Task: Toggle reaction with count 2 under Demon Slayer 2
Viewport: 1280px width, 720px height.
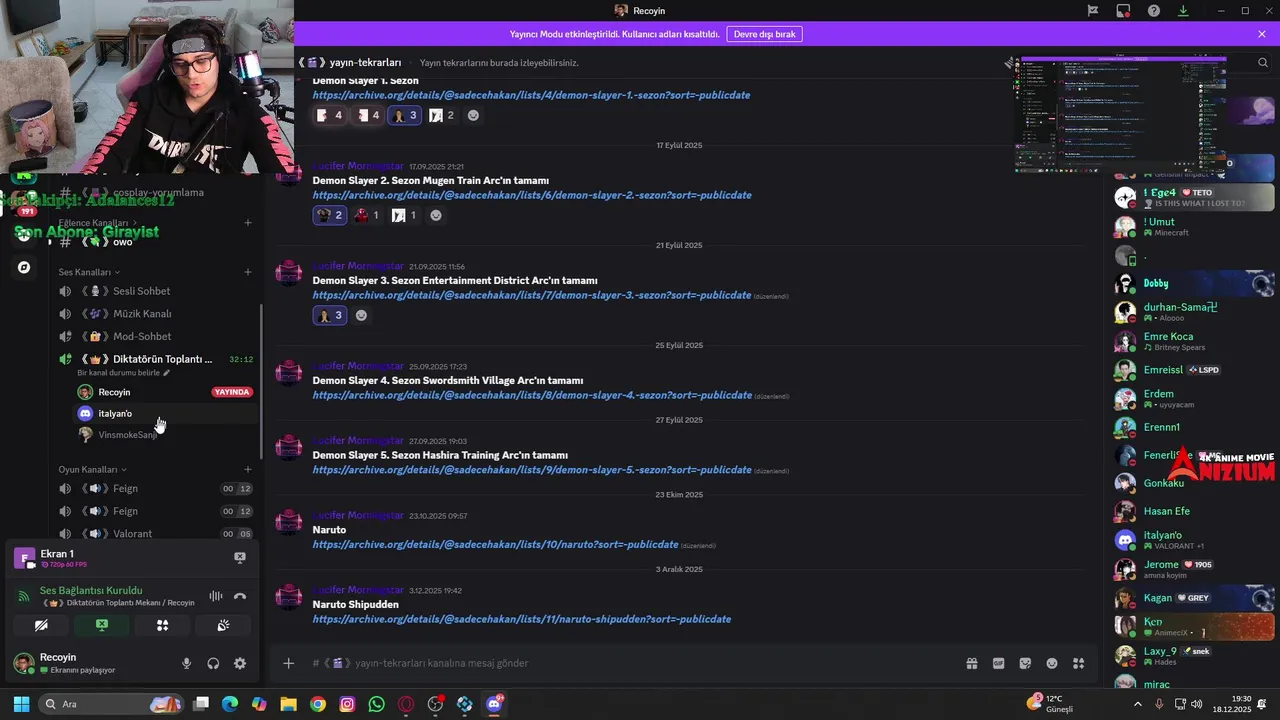Action: [x=330, y=215]
